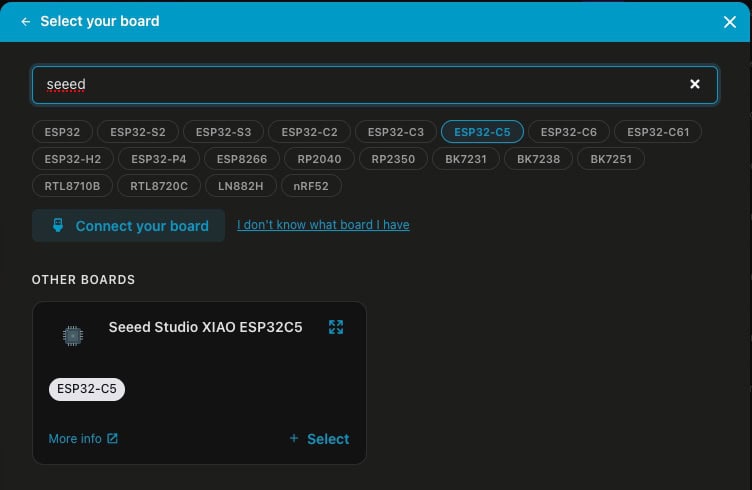
Task: Click the ESP32-C5 tag on card
Action: pyautogui.click(x=87, y=389)
